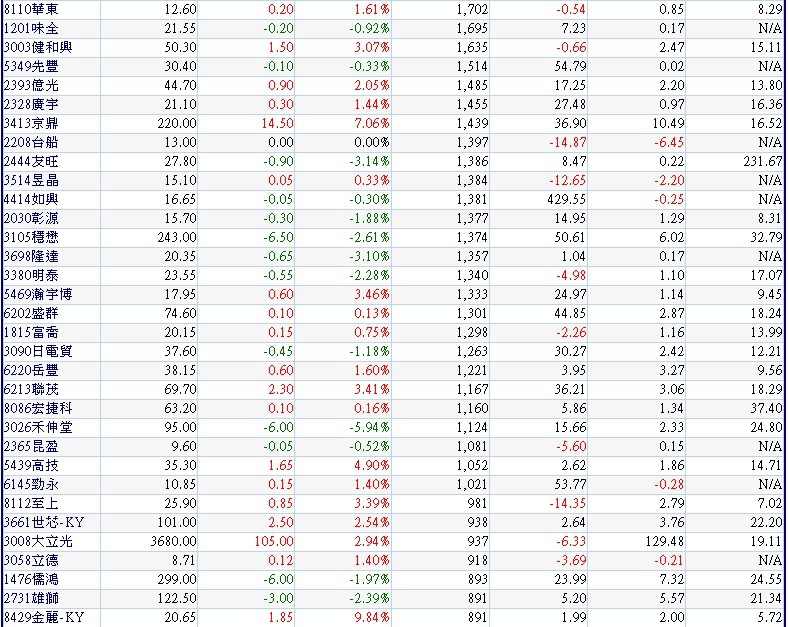Click price 3680.00 of 大立光
789x627 pixels.
(174, 541)
